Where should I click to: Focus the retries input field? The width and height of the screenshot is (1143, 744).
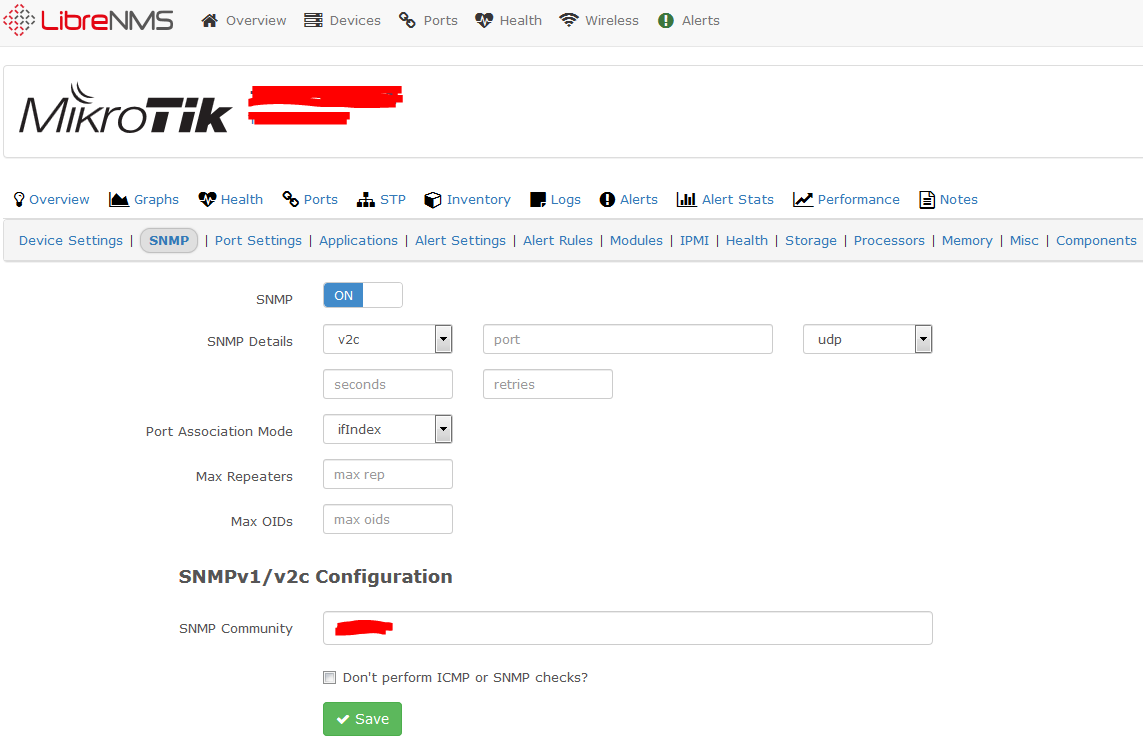tap(547, 384)
